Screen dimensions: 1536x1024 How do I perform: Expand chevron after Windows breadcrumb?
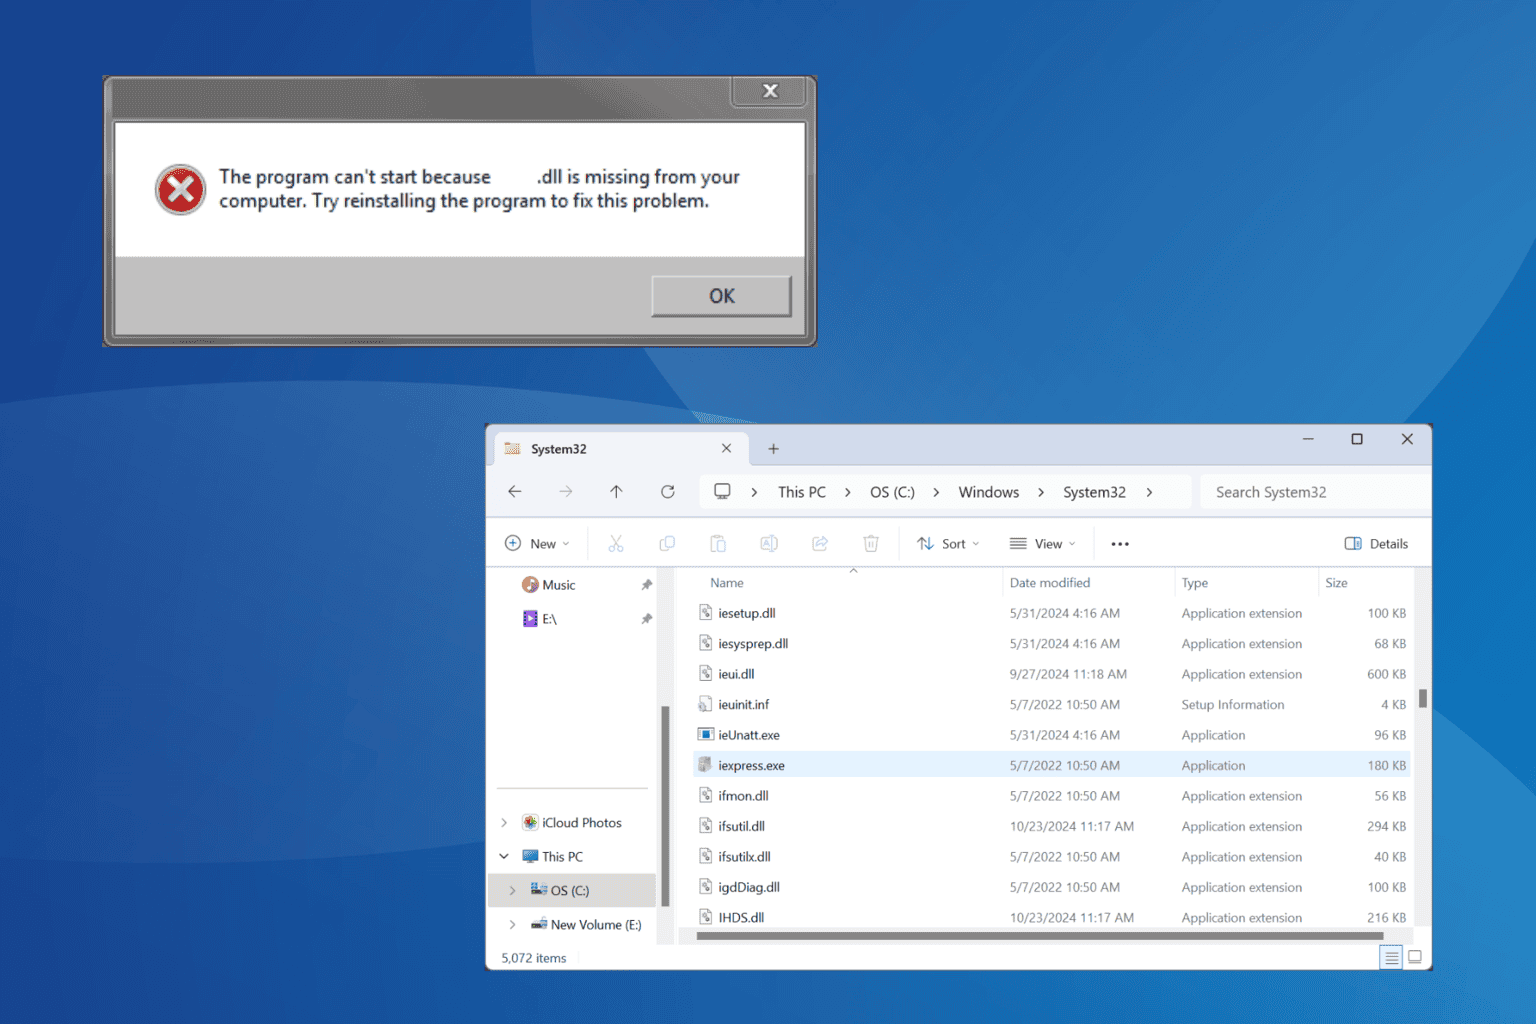coord(1041,492)
